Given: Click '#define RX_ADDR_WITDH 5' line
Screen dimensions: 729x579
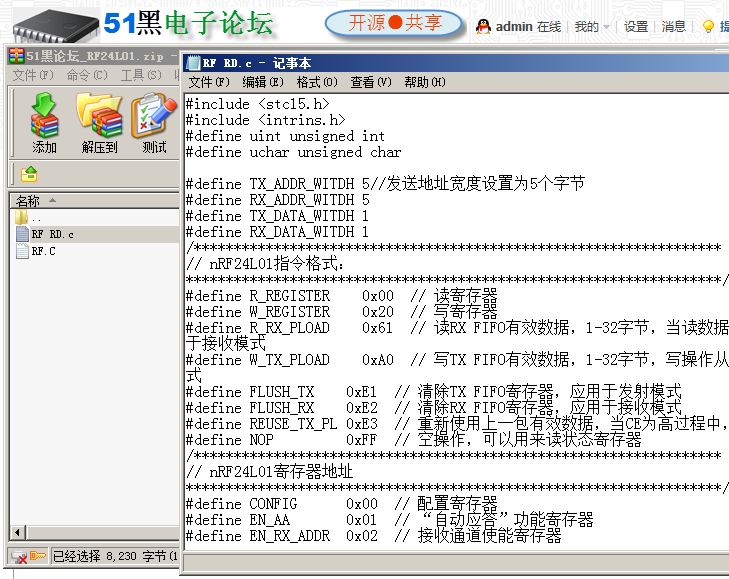Looking at the screenshot, I should coord(278,200).
